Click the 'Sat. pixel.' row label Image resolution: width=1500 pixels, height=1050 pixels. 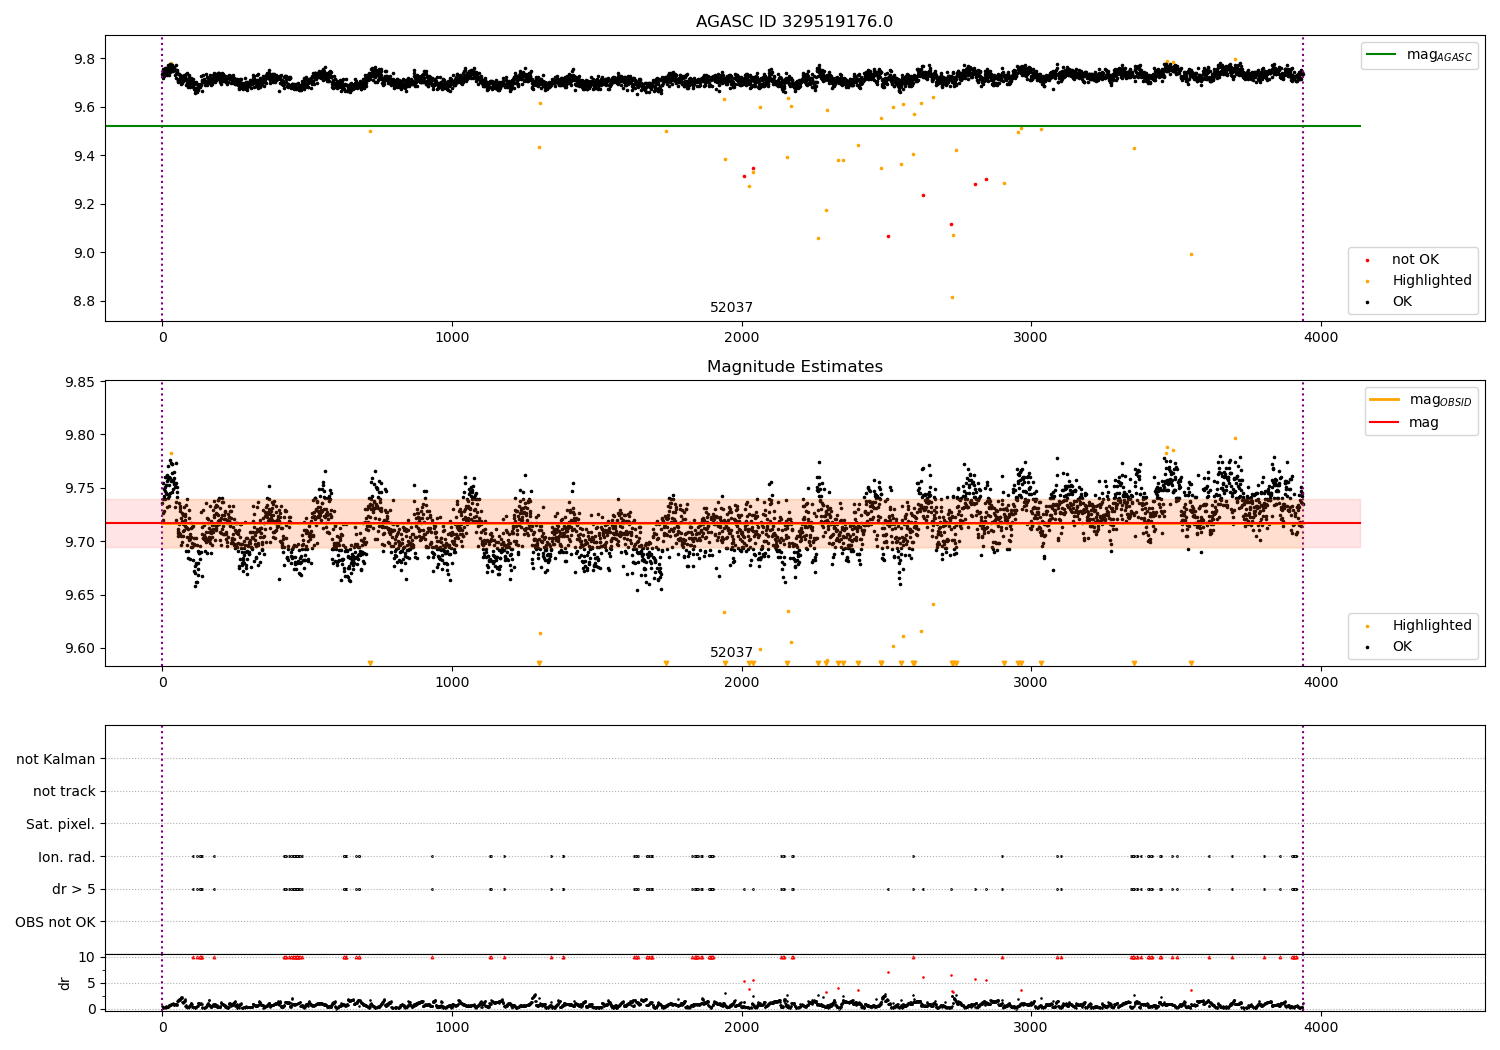point(61,824)
